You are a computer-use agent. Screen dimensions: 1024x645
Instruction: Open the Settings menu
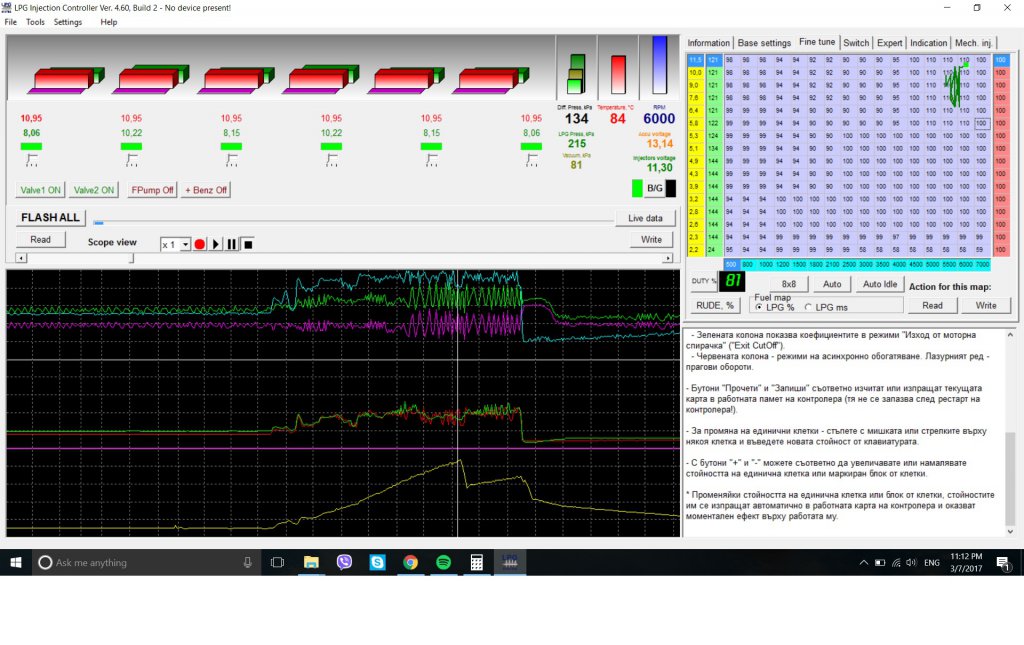click(68, 22)
